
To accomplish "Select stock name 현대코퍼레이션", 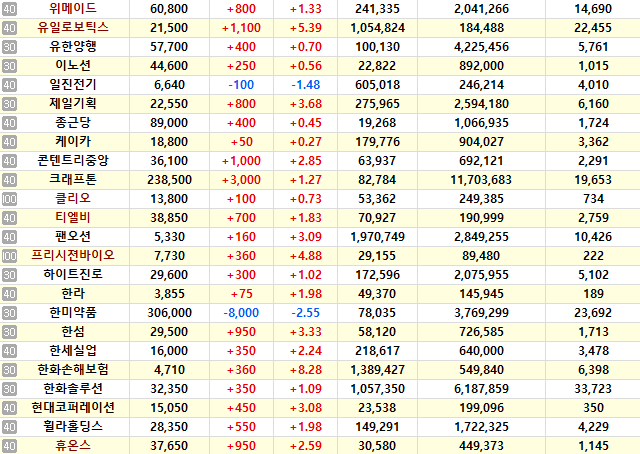I will pyautogui.click(x=73, y=407).
